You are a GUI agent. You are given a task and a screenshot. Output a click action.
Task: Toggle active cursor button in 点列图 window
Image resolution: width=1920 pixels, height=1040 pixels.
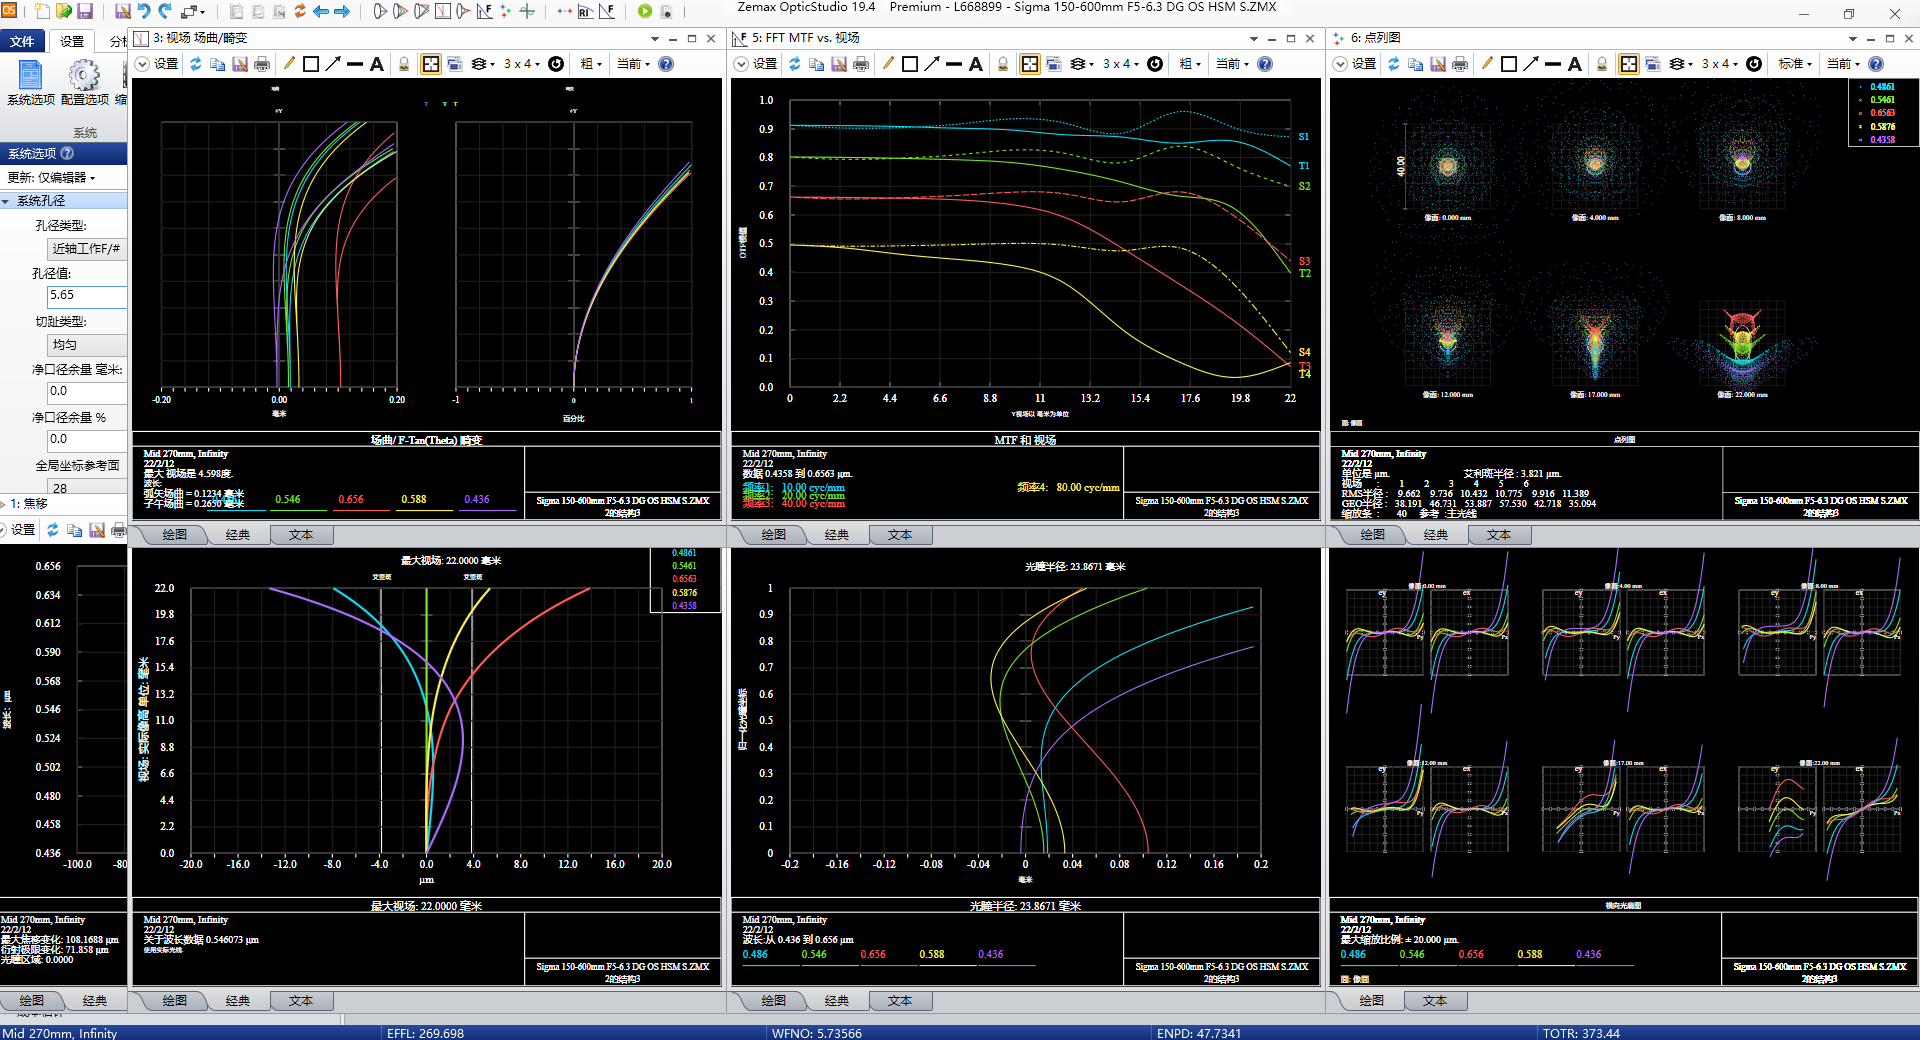pos(1628,64)
